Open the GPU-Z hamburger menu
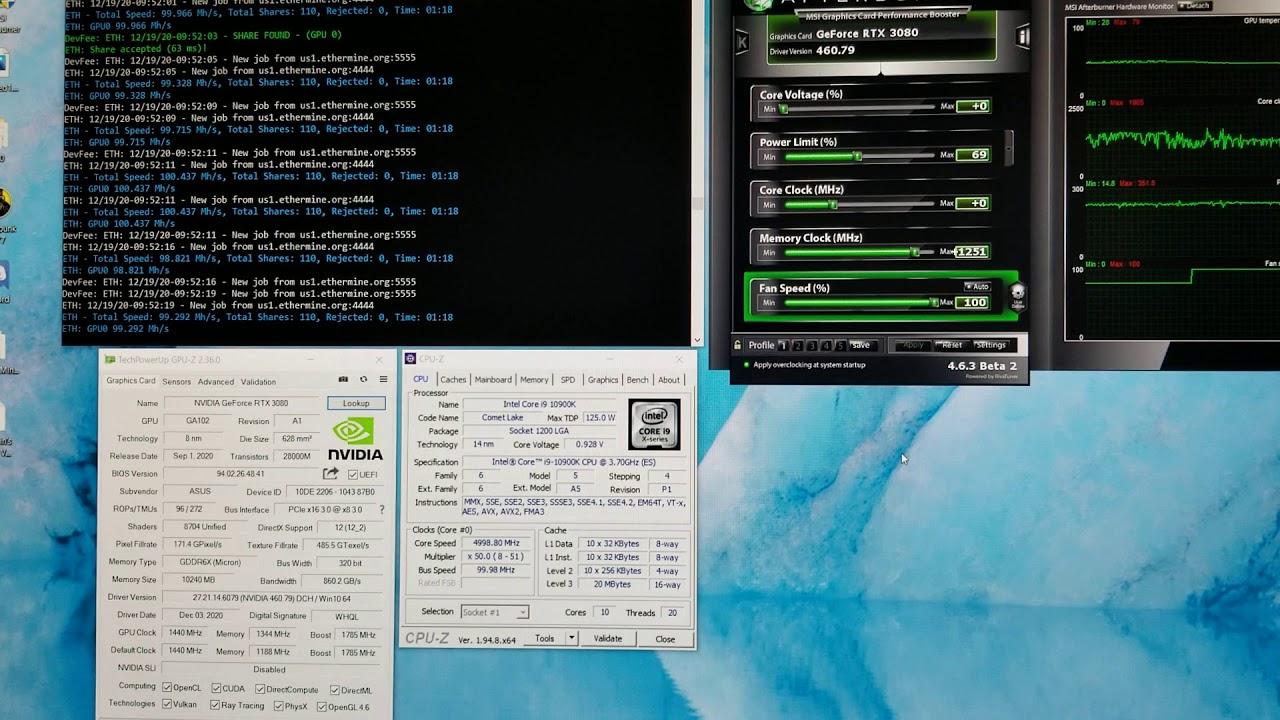The height and width of the screenshot is (720, 1280). pyautogui.click(x=383, y=380)
